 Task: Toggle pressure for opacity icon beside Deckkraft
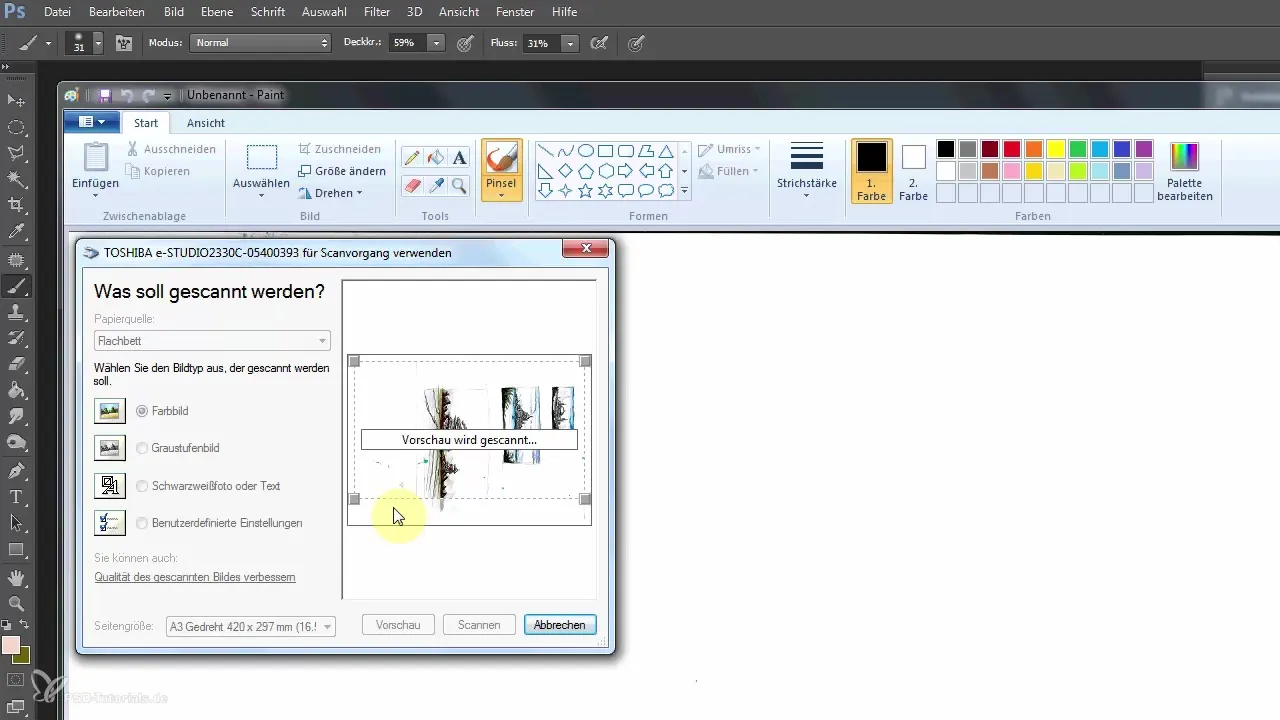[x=465, y=43]
